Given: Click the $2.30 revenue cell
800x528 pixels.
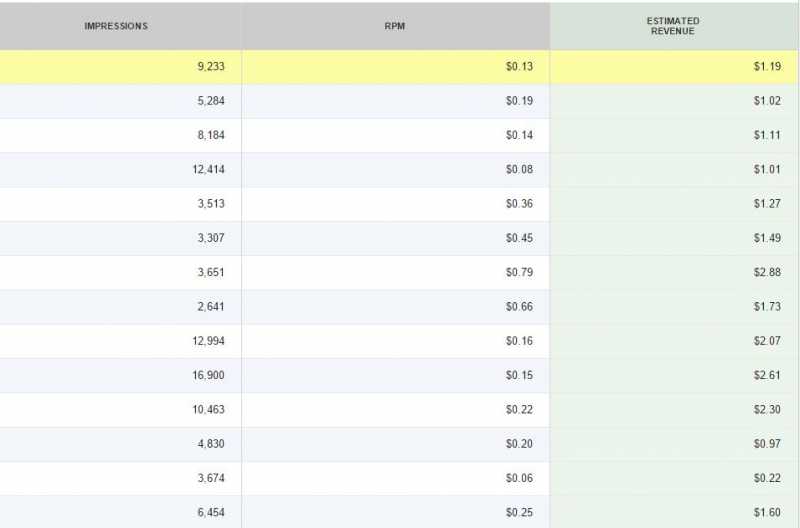Looking at the screenshot, I should (x=767, y=410).
